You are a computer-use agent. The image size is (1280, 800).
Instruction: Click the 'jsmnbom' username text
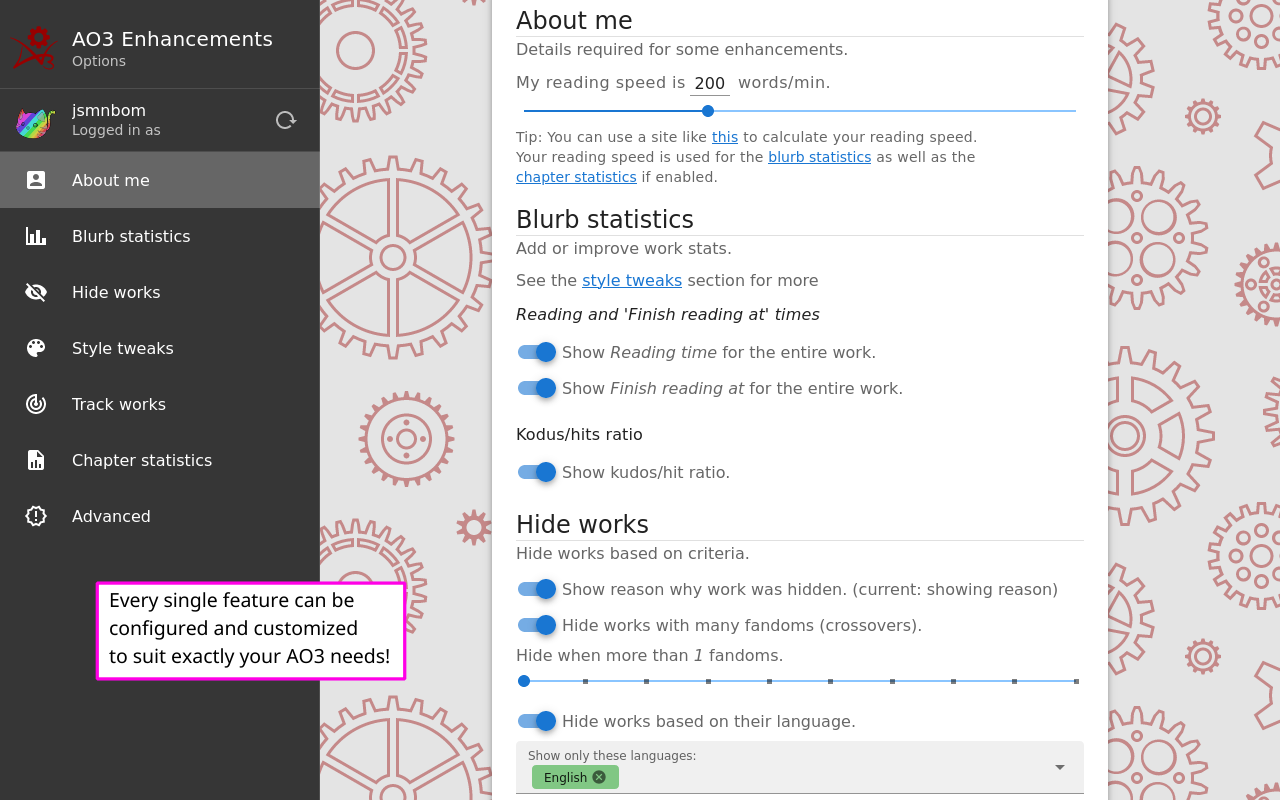tap(109, 110)
